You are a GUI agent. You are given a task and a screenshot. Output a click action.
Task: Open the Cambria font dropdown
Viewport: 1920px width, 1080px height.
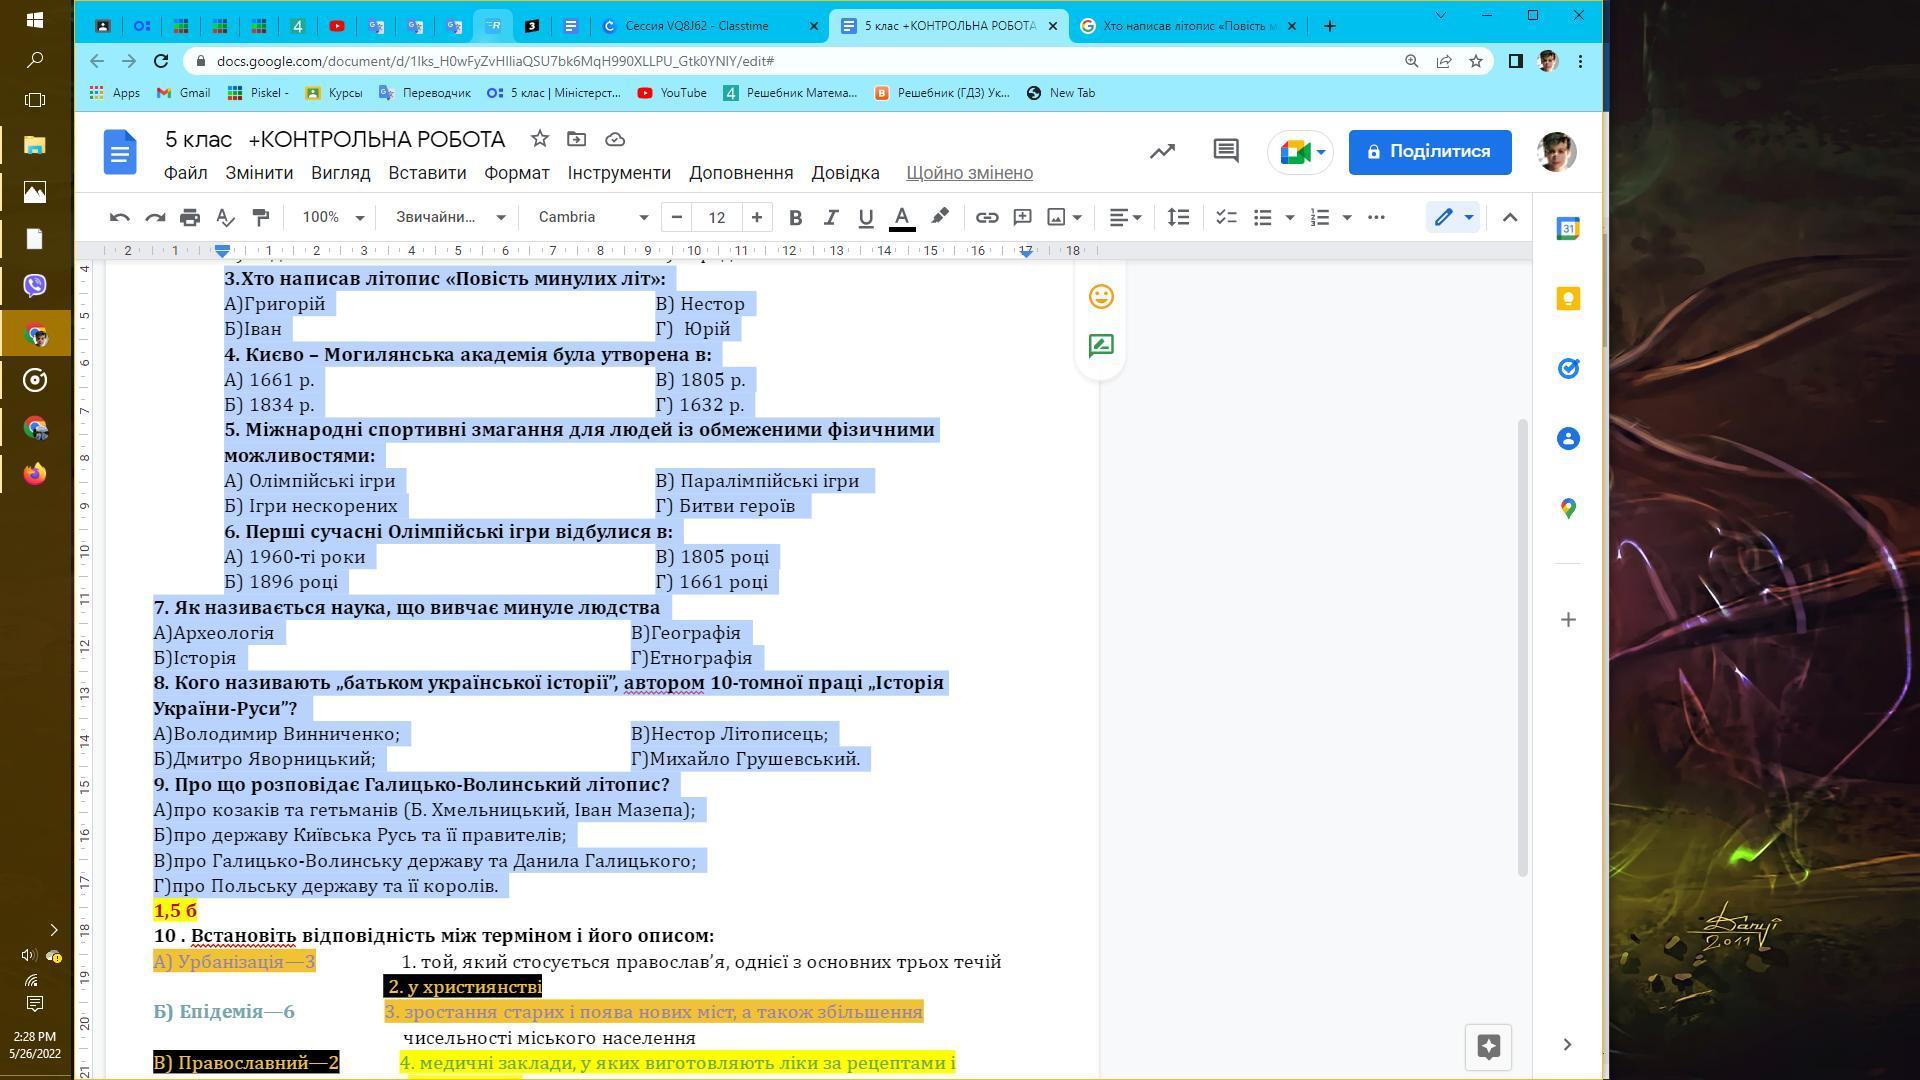tap(593, 217)
